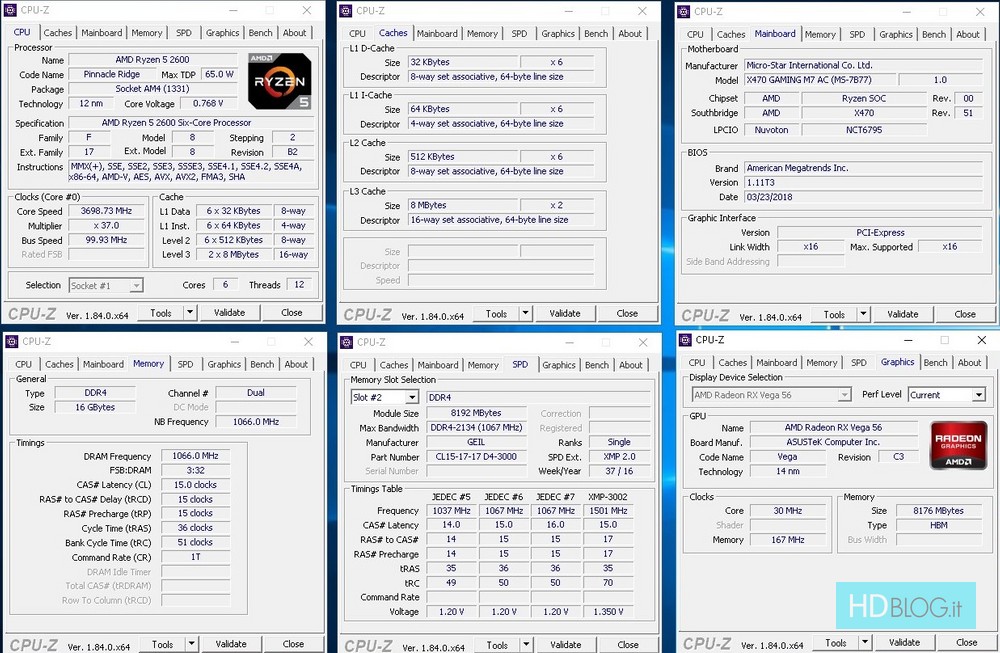Image resolution: width=1000 pixels, height=653 pixels.
Task: Click the CPU-Z title bar icon of the Memory window
Action: click(11, 341)
